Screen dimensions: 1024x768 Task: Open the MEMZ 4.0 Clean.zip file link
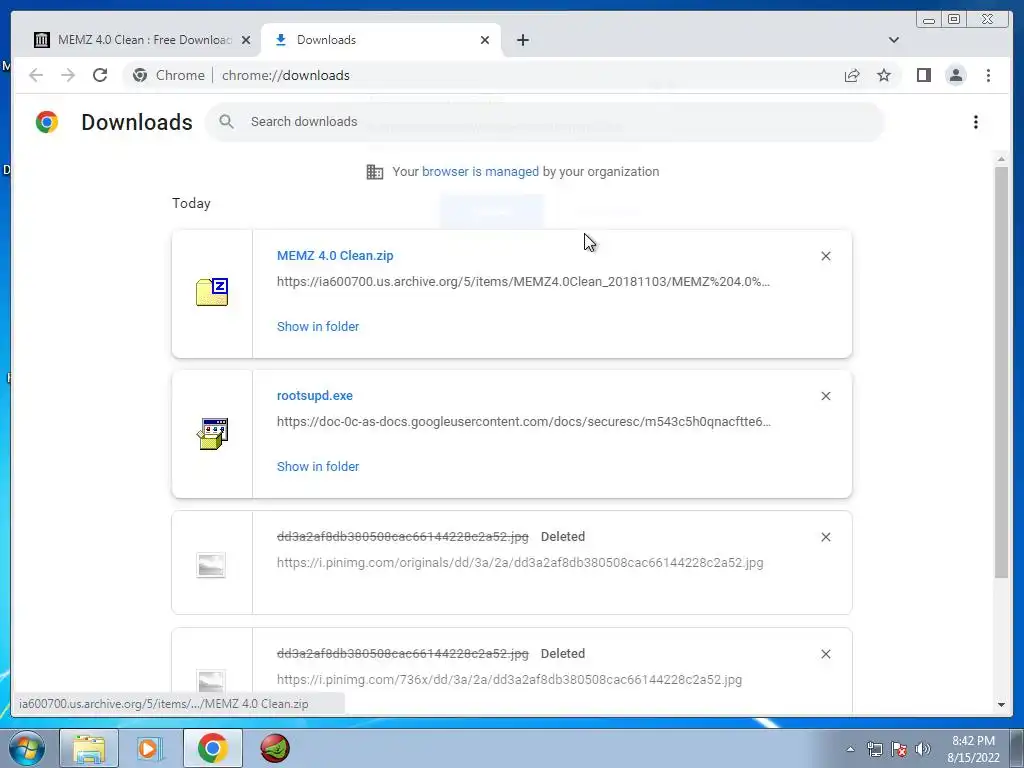(335, 256)
